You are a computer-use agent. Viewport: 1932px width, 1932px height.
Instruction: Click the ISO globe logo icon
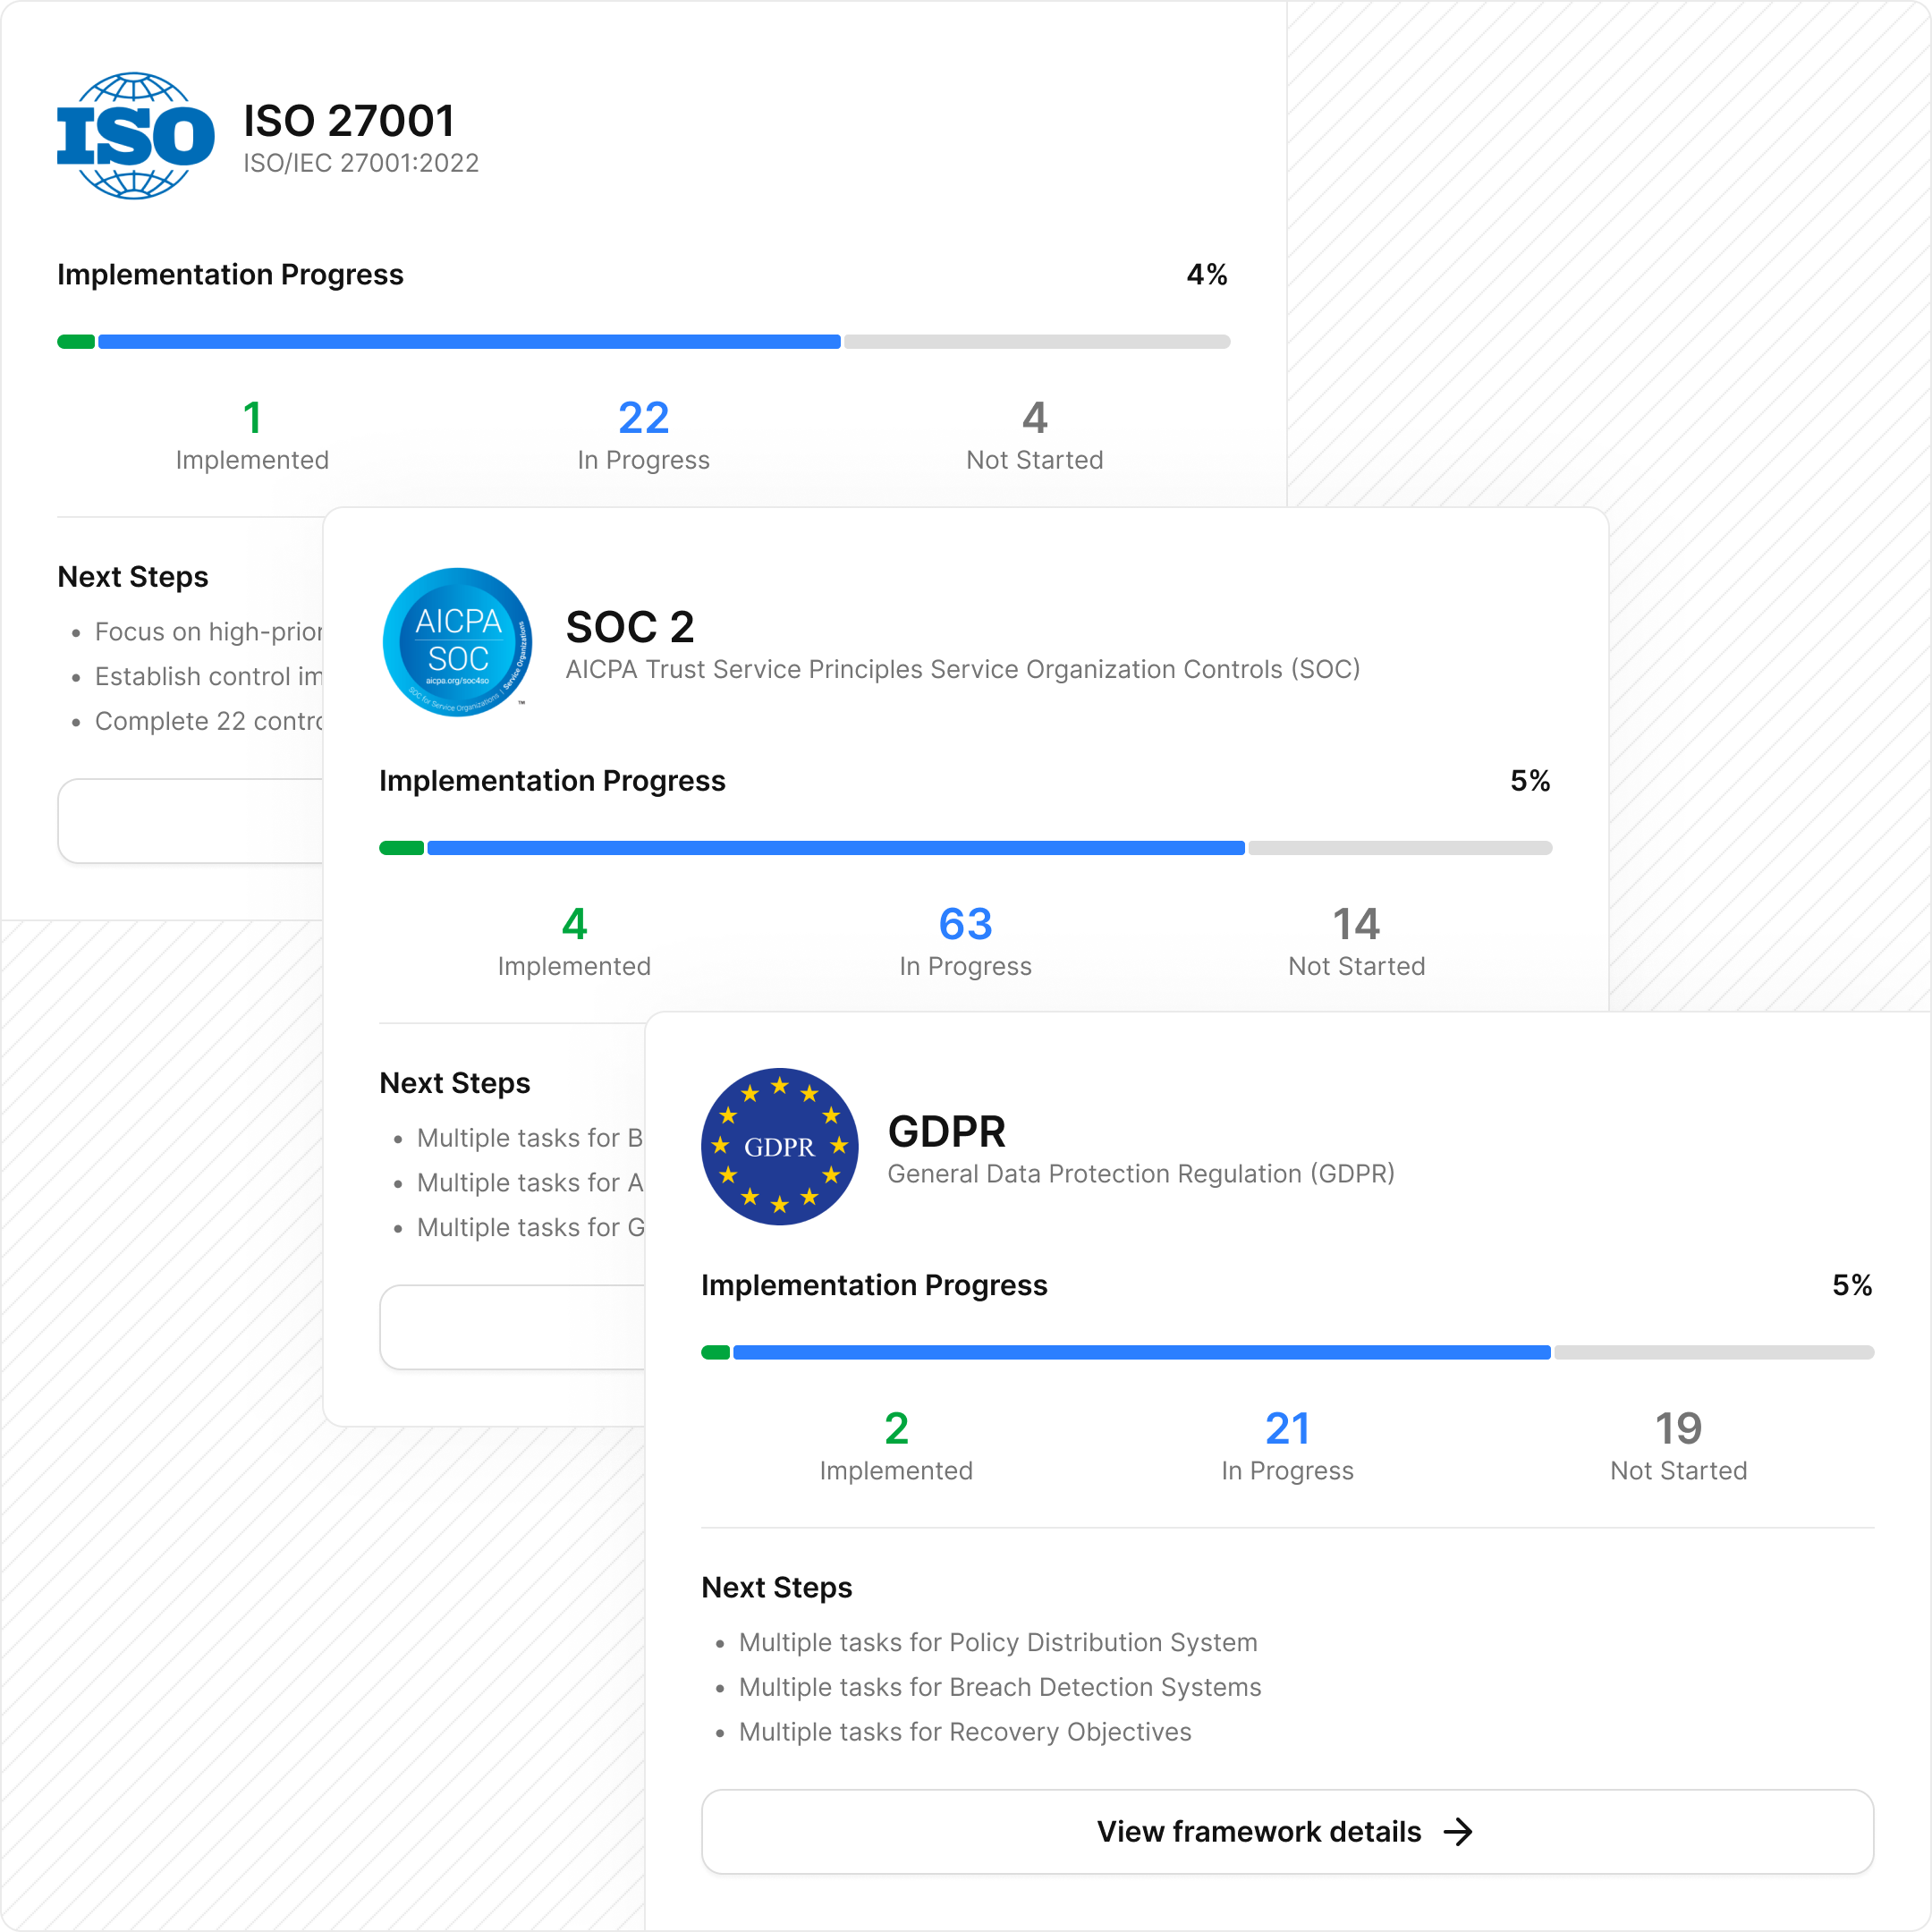(135, 136)
